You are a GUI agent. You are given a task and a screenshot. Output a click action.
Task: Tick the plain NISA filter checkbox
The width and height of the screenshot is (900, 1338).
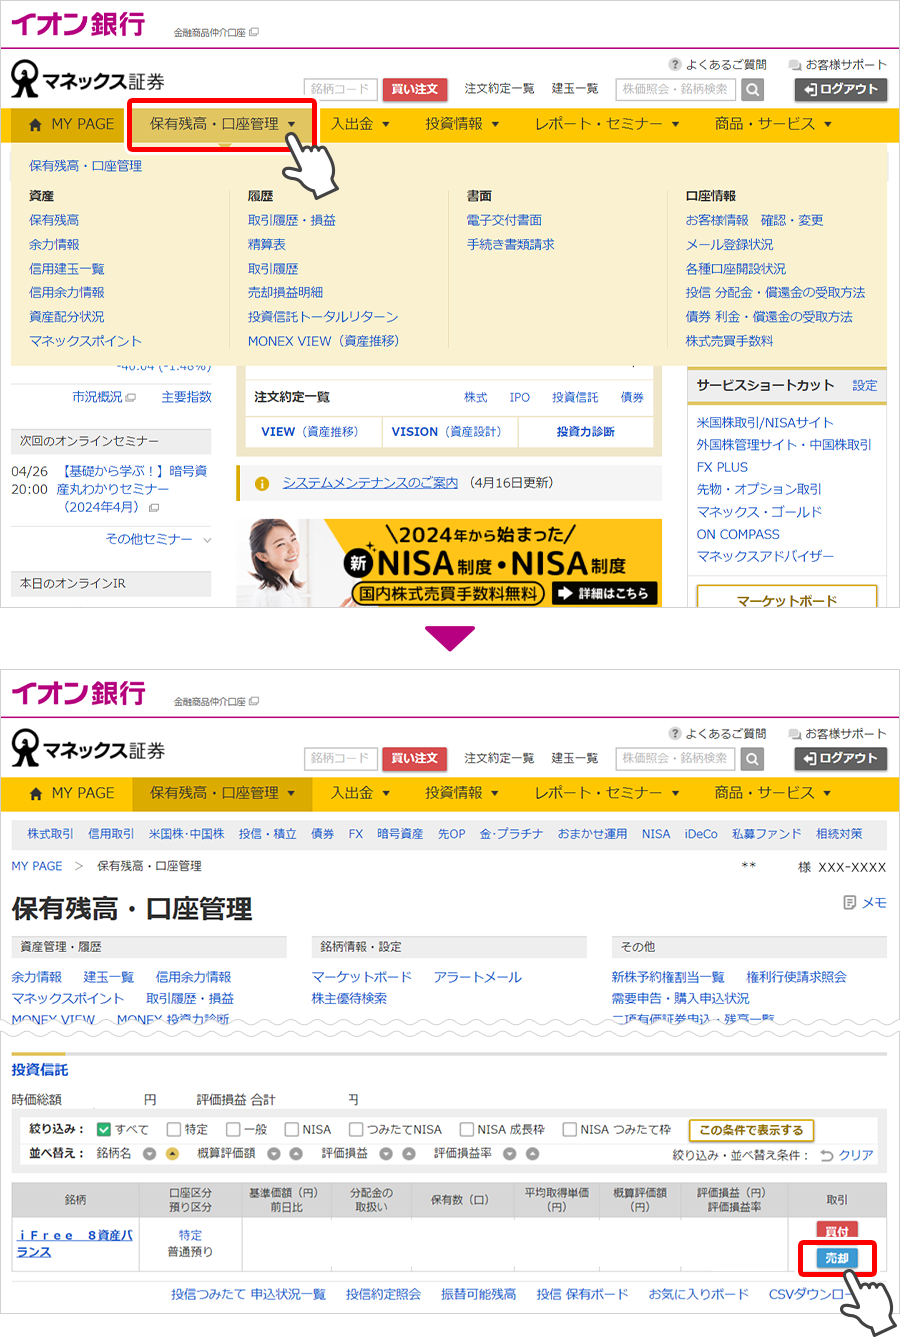(x=292, y=1129)
